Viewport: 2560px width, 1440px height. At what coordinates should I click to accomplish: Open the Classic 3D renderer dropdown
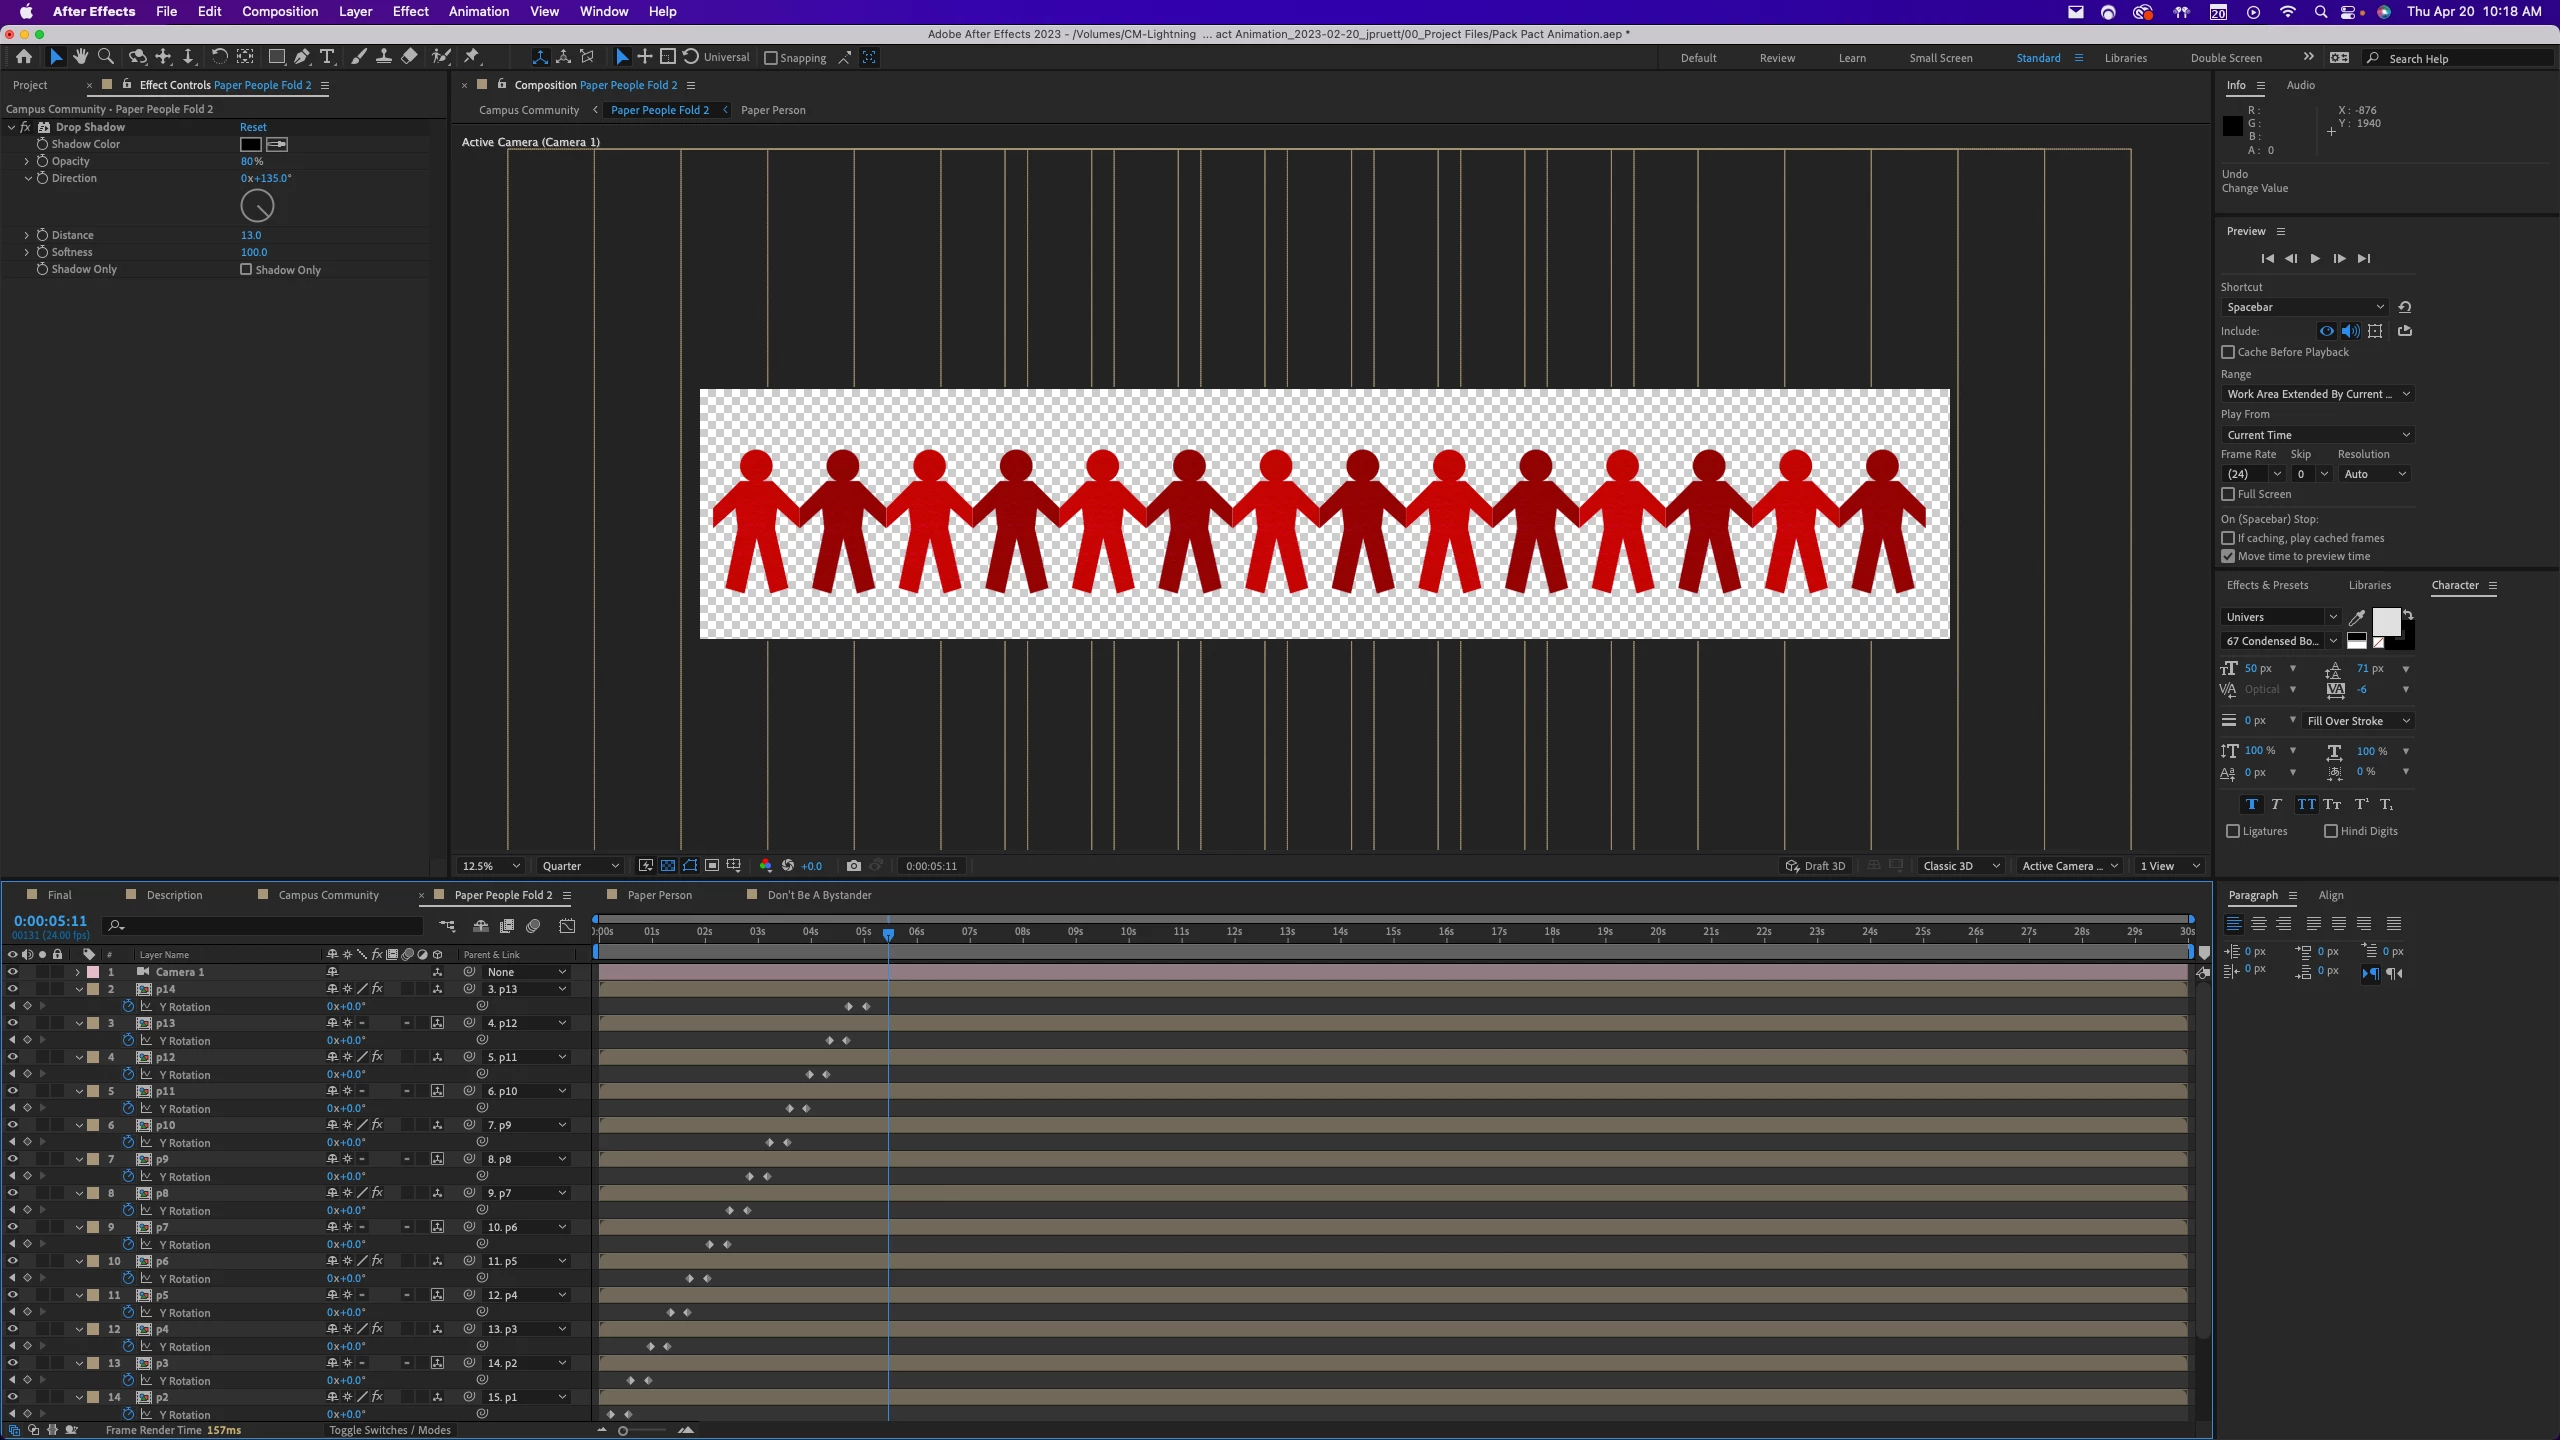tap(1960, 866)
